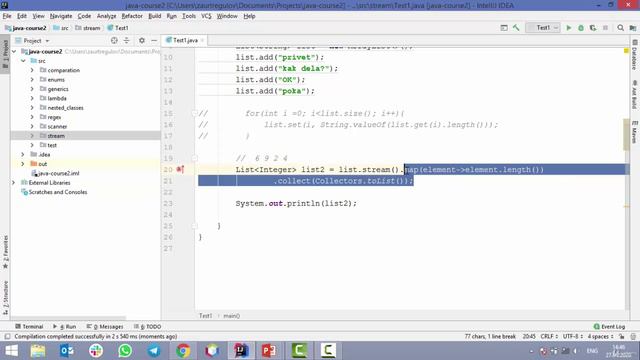640x360 pixels.
Task: Open the Terminal tool window
Action: click(29, 327)
